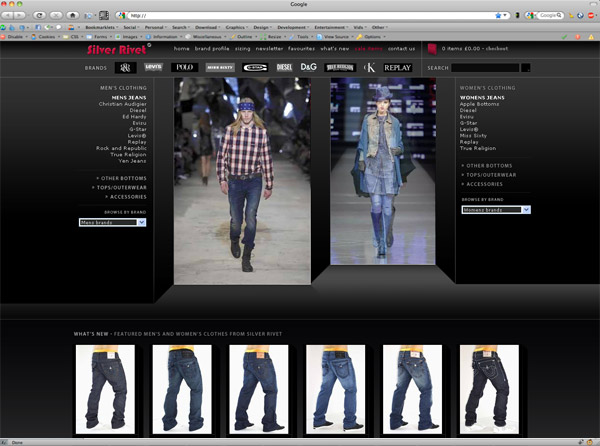This screenshot has height=446, width=600.
Task: Click the G-Star brand logo
Action: point(253,67)
